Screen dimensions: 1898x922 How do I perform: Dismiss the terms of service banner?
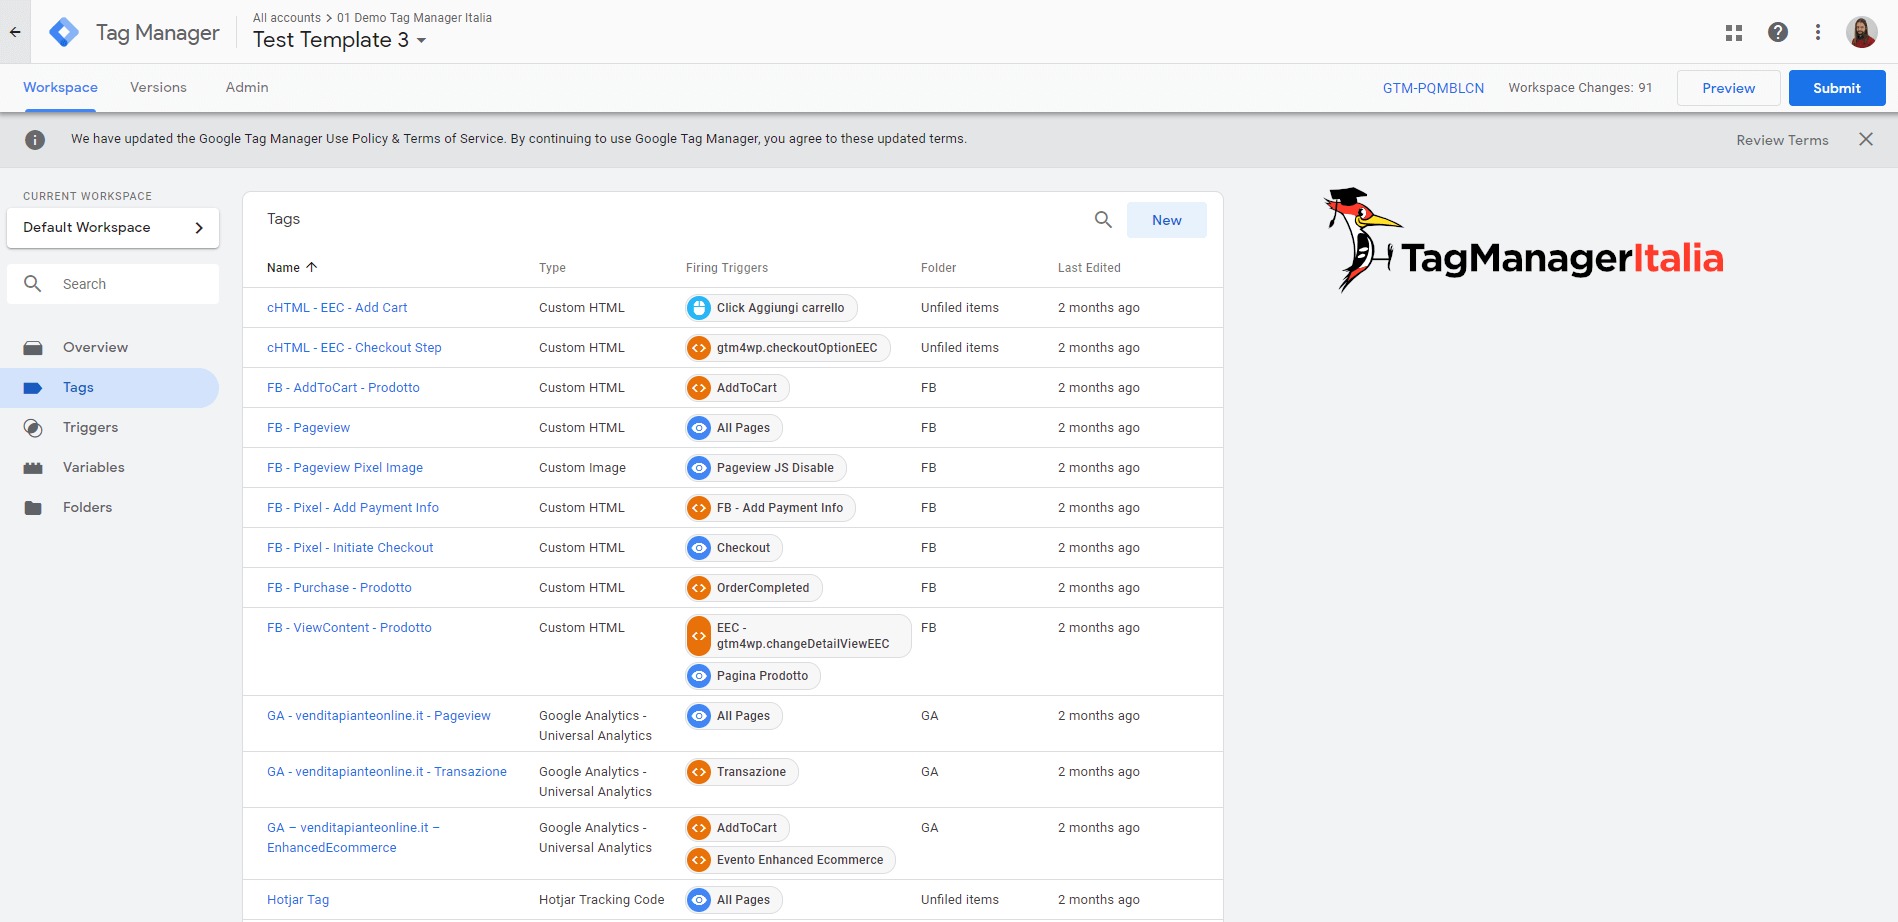tap(1866, 139)
